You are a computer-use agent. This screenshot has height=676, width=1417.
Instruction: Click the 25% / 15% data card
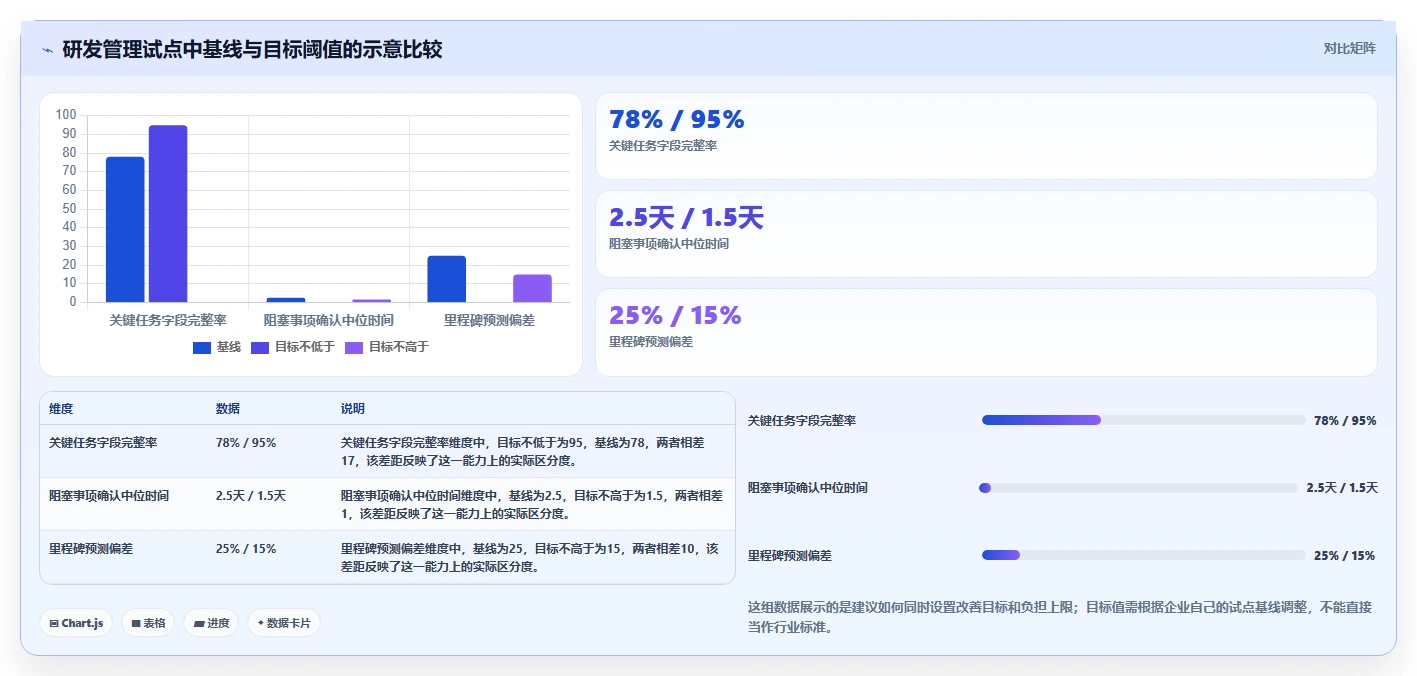point(986,332)
